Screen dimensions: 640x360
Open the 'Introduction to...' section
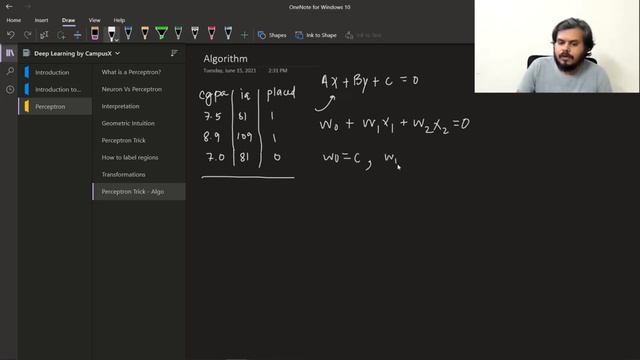pos(55,89)
